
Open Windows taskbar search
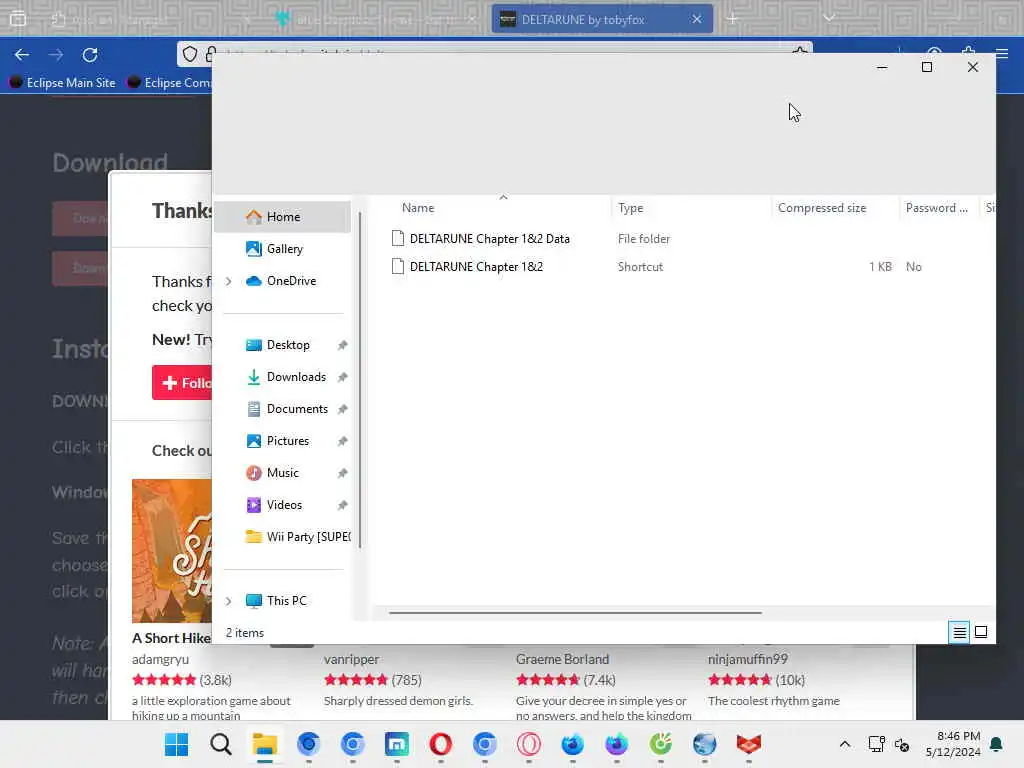click(221, 744)
